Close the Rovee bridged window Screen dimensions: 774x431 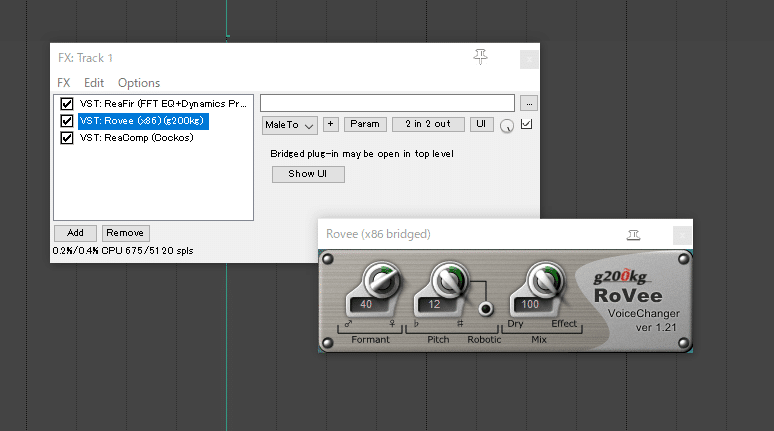(x=682, y=235)
